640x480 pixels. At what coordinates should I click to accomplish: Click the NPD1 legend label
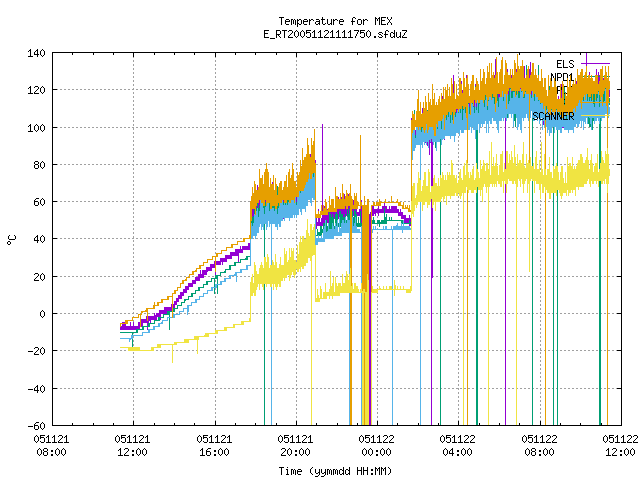[562, 77]
